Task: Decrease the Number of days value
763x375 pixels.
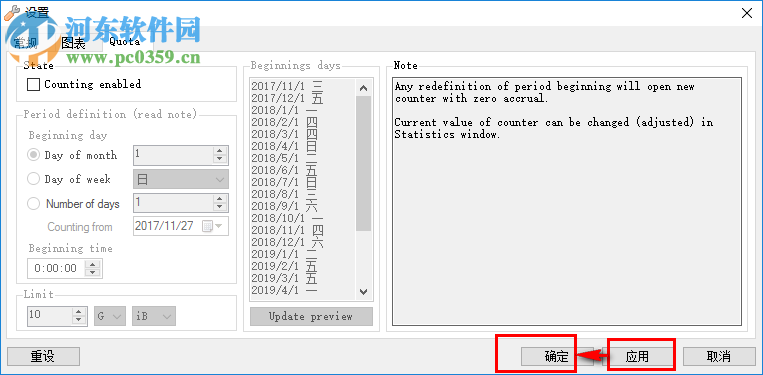Action: click(x=220, y=208)
